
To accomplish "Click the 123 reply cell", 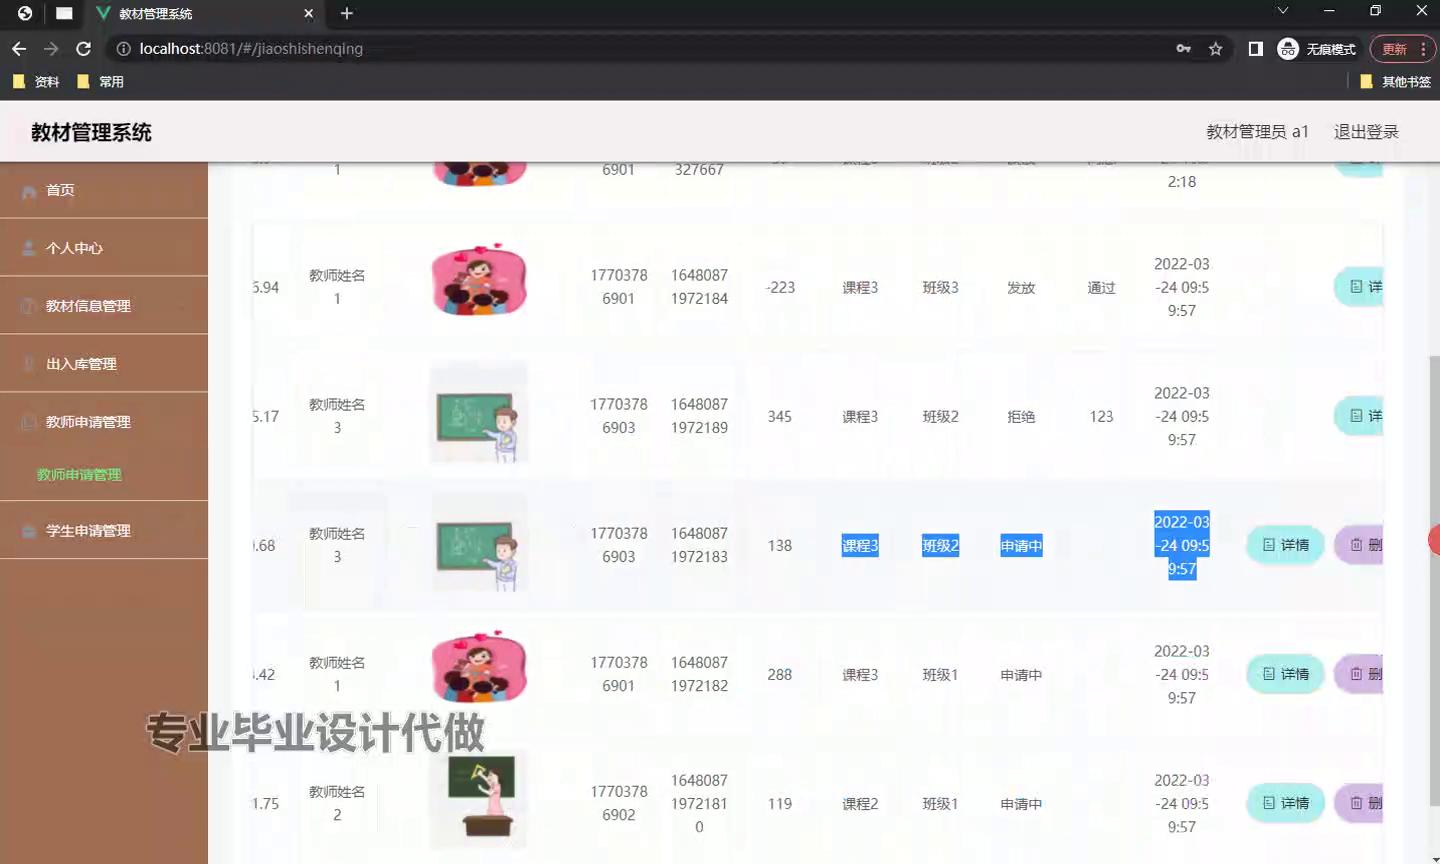I will tap(1101, 417).
